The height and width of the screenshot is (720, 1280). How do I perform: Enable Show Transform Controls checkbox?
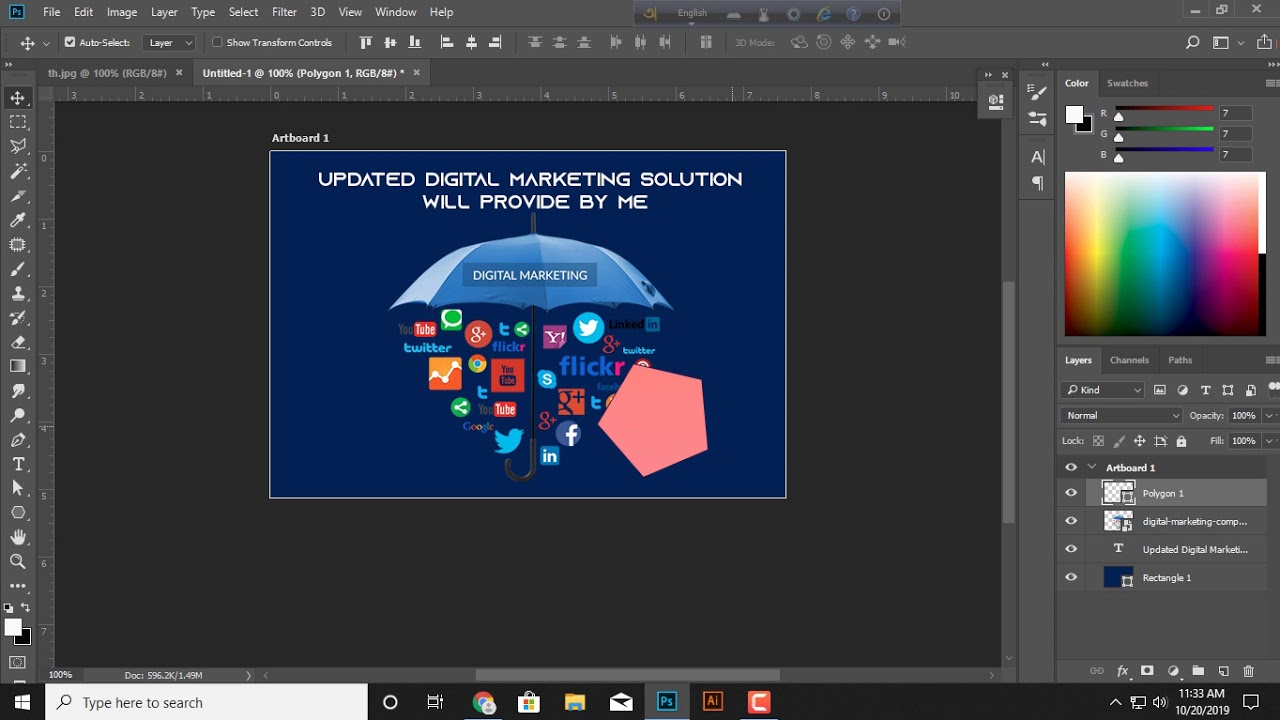(x=217, y=43)
